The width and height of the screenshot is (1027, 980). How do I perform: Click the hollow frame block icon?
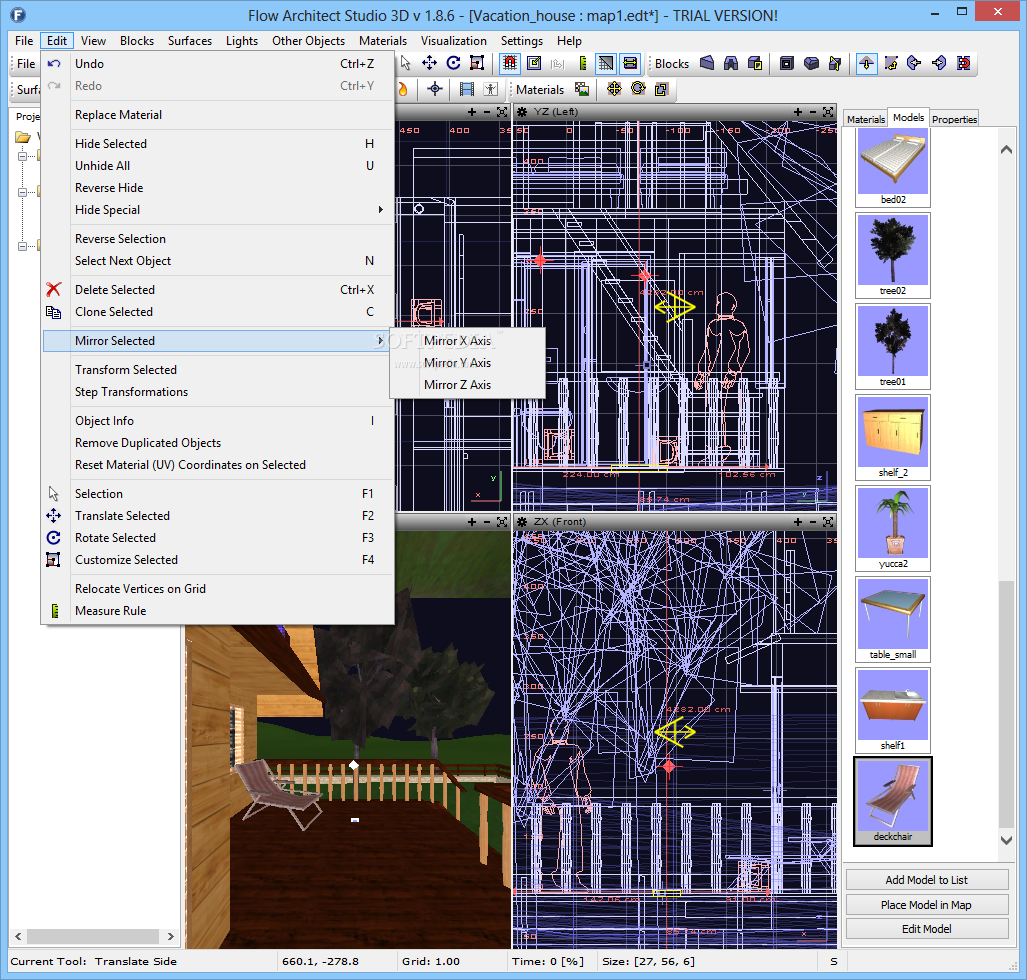[787, 63]
